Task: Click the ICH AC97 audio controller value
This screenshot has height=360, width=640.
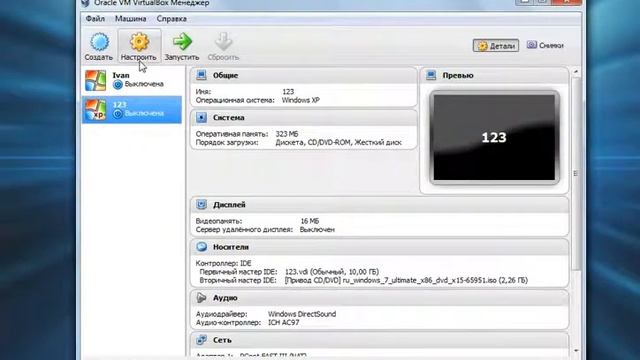Action: click(284, 322)
